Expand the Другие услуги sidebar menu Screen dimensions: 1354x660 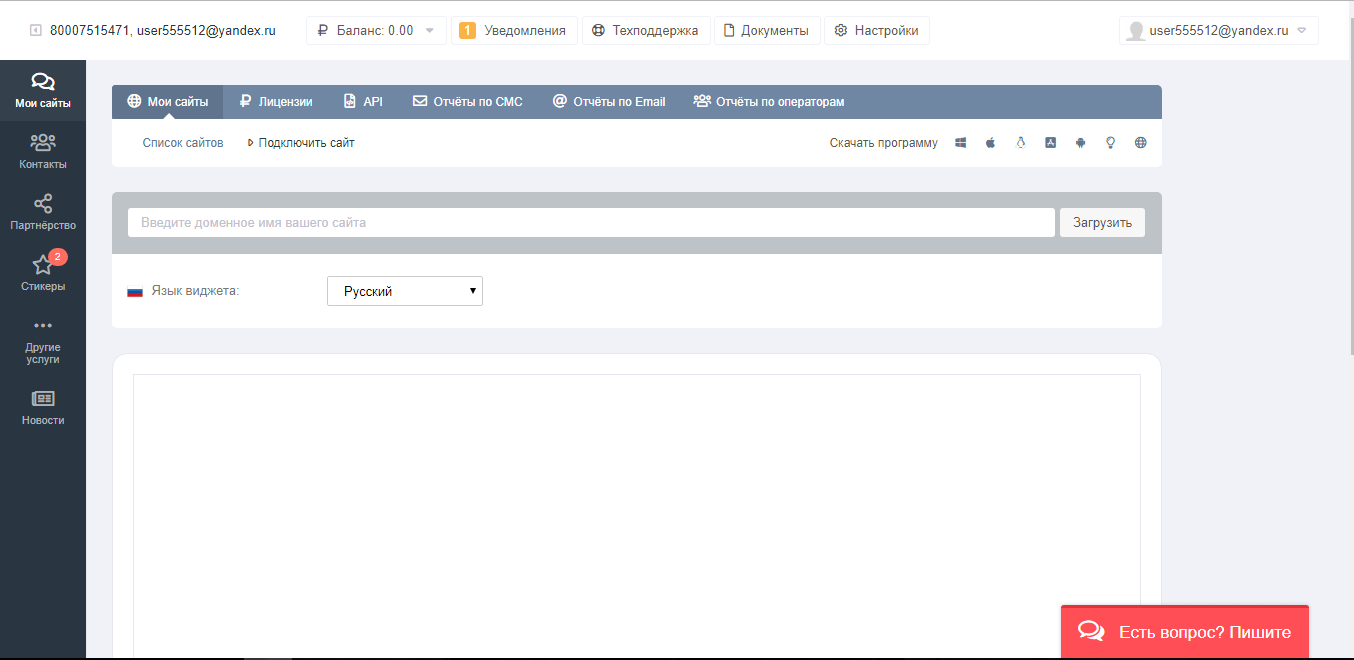pyautogui.click(x=43, y=341)
